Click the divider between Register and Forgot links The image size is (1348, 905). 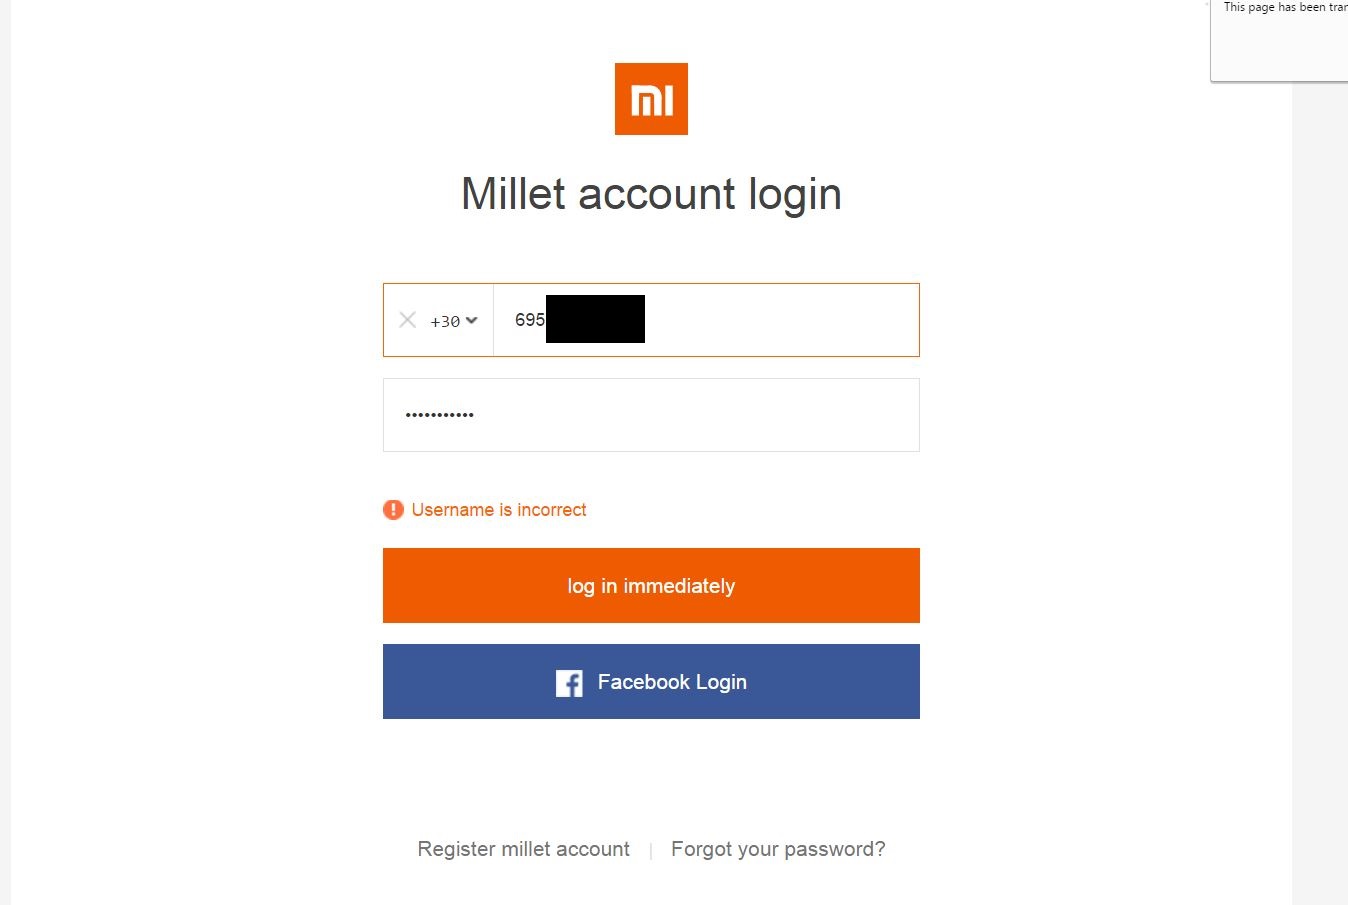(x=651, y=850)
